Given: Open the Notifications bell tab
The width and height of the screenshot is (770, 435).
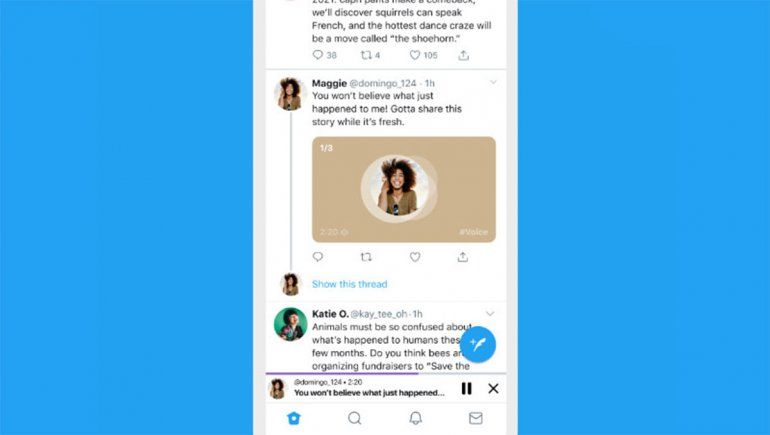Looking at the screenshot, I should 415,418.
